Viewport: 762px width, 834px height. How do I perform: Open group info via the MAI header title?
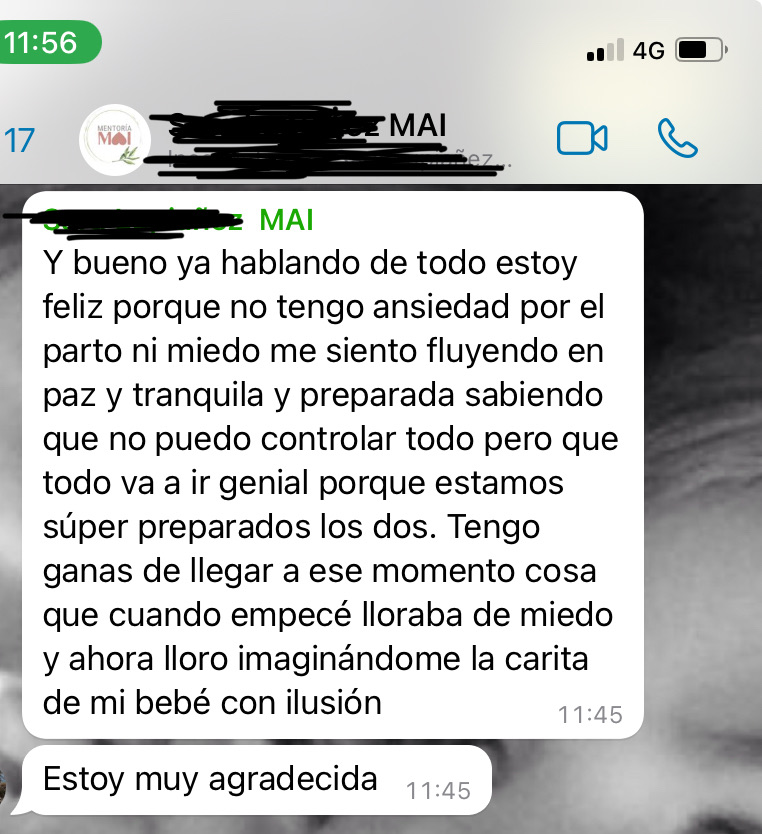(x=417, y=126)
